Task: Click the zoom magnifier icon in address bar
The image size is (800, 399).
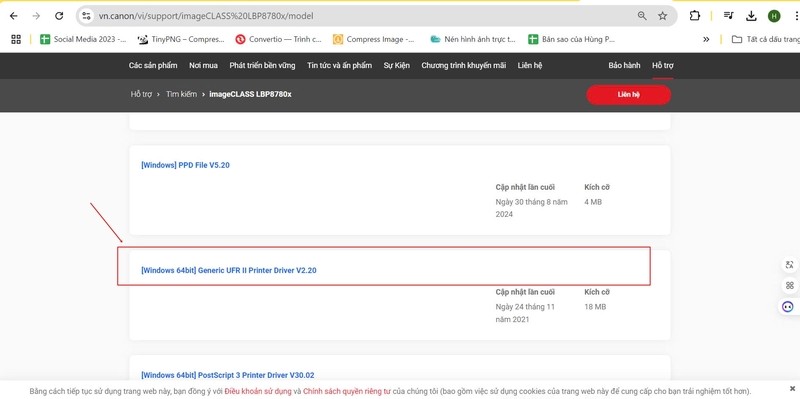Action: pyautogui.click(x=642, y=16)
